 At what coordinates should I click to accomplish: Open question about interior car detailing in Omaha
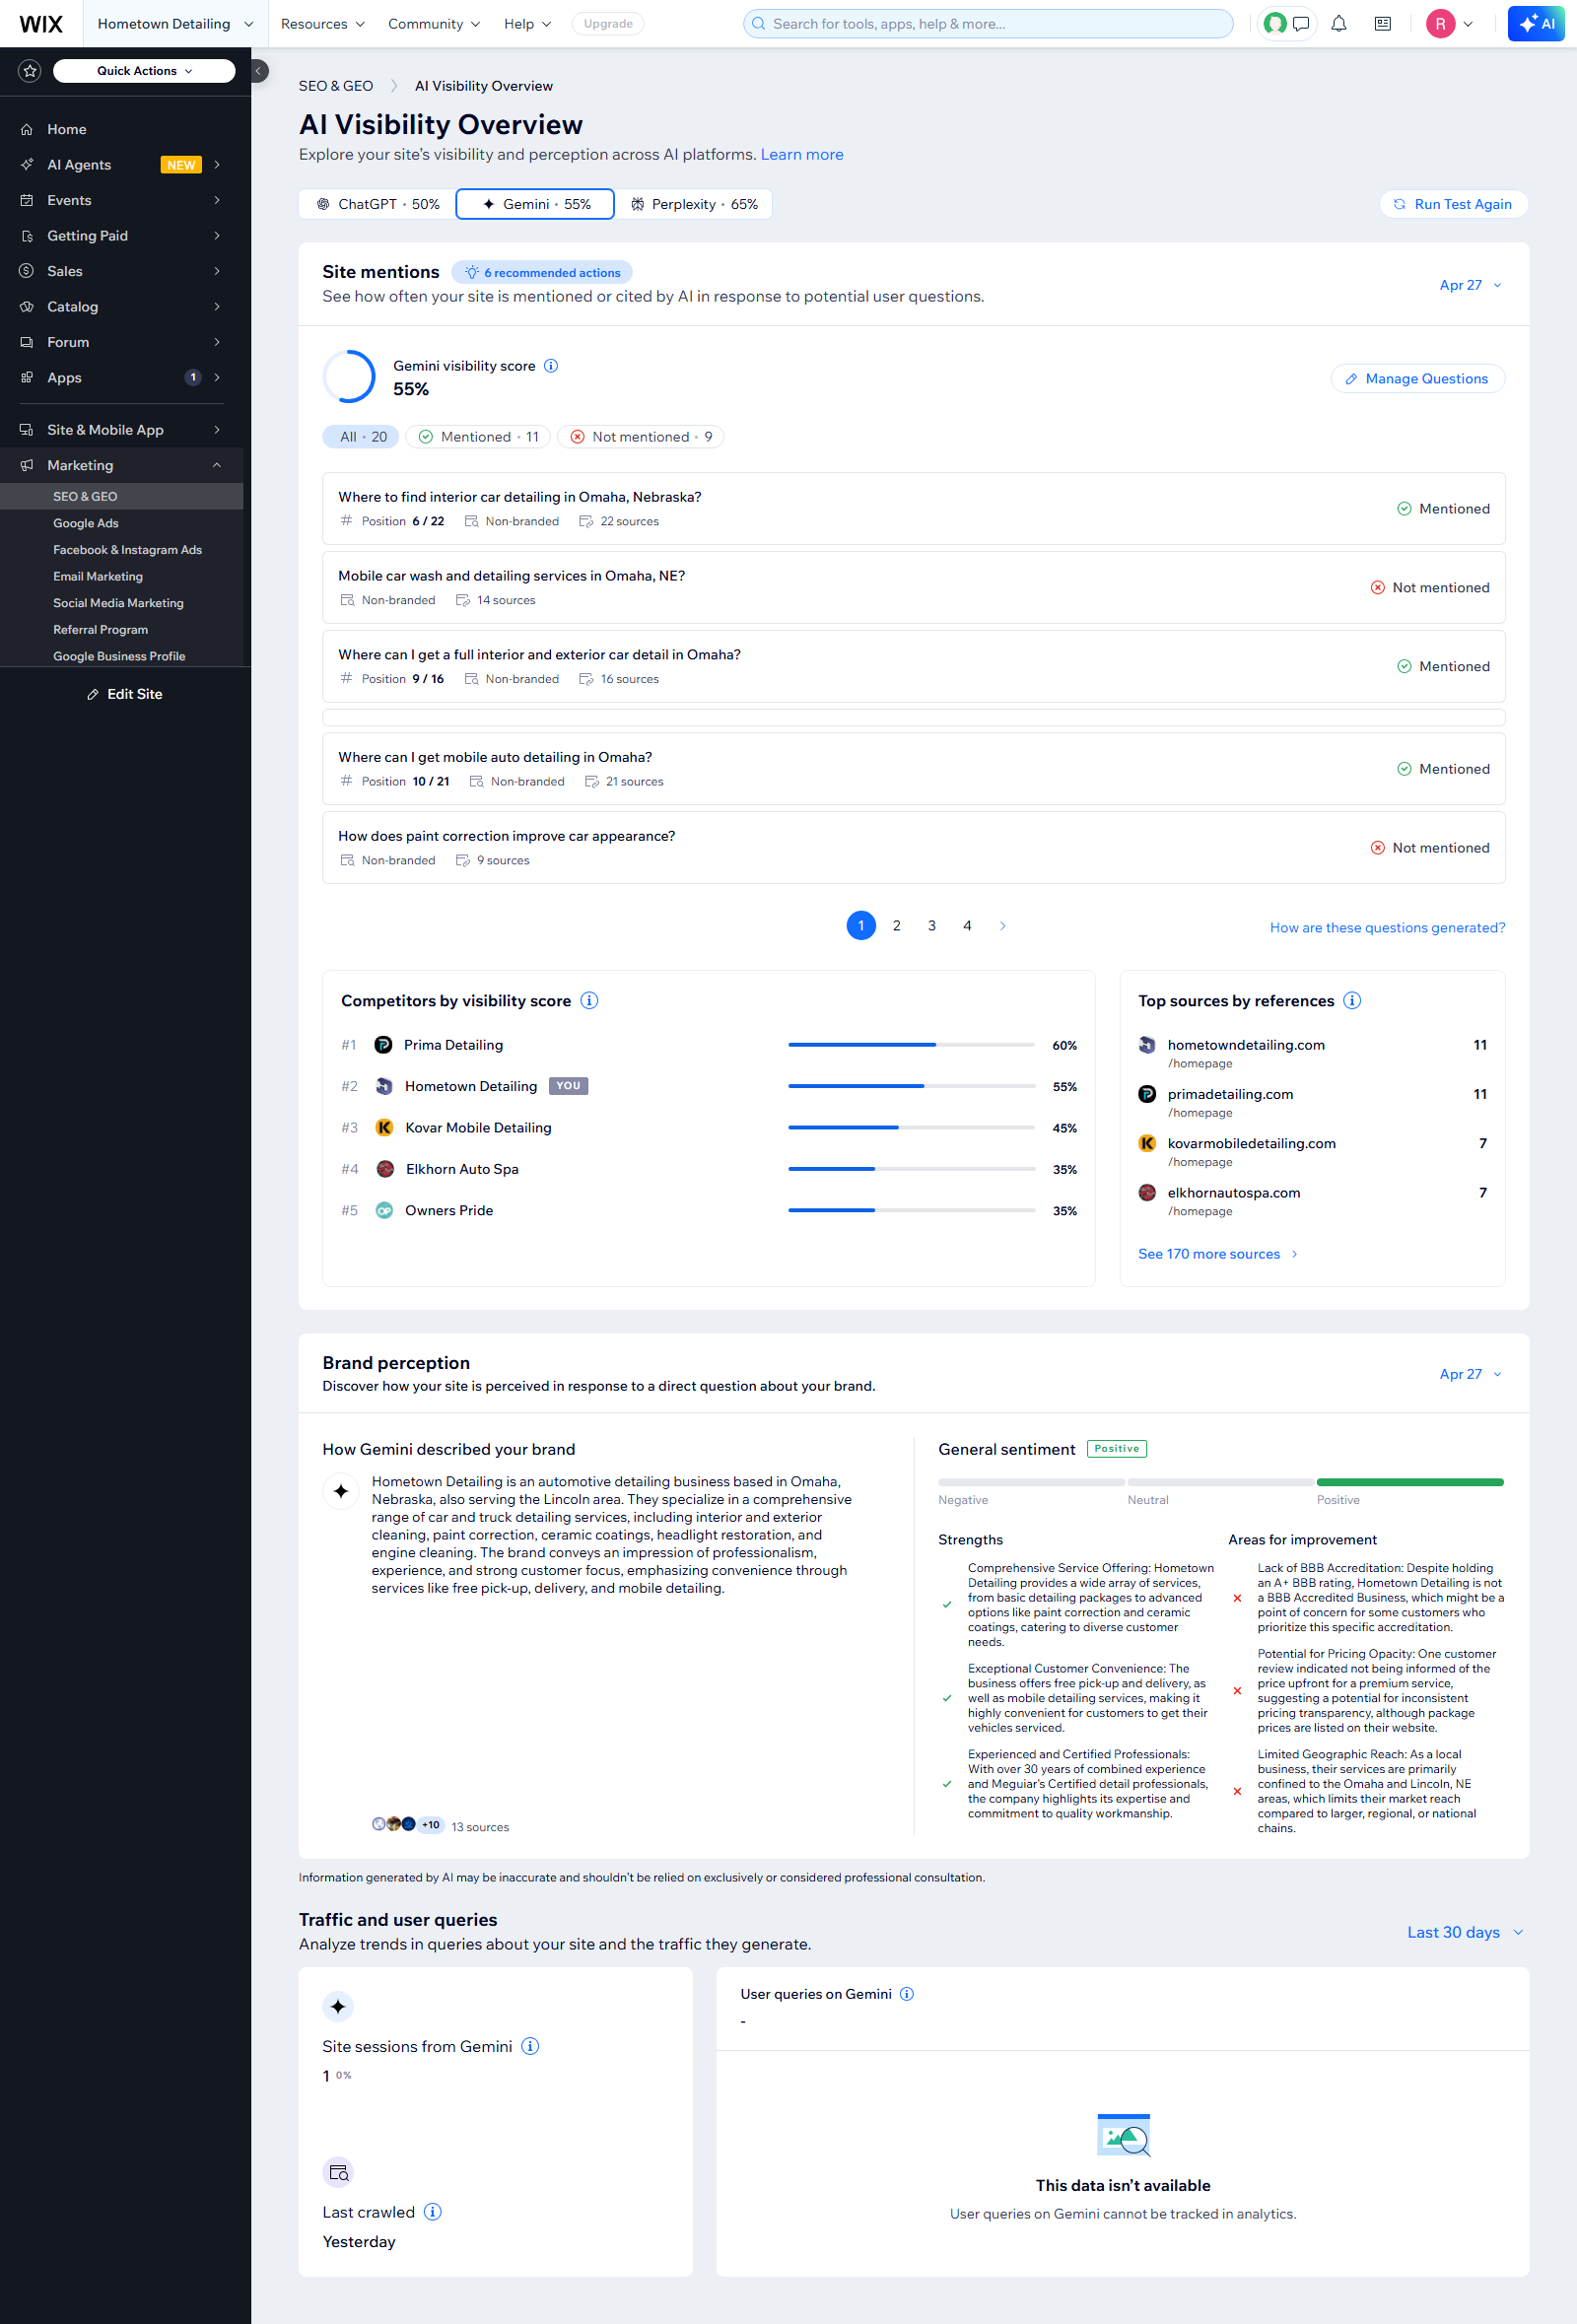(x=913, y=509)
